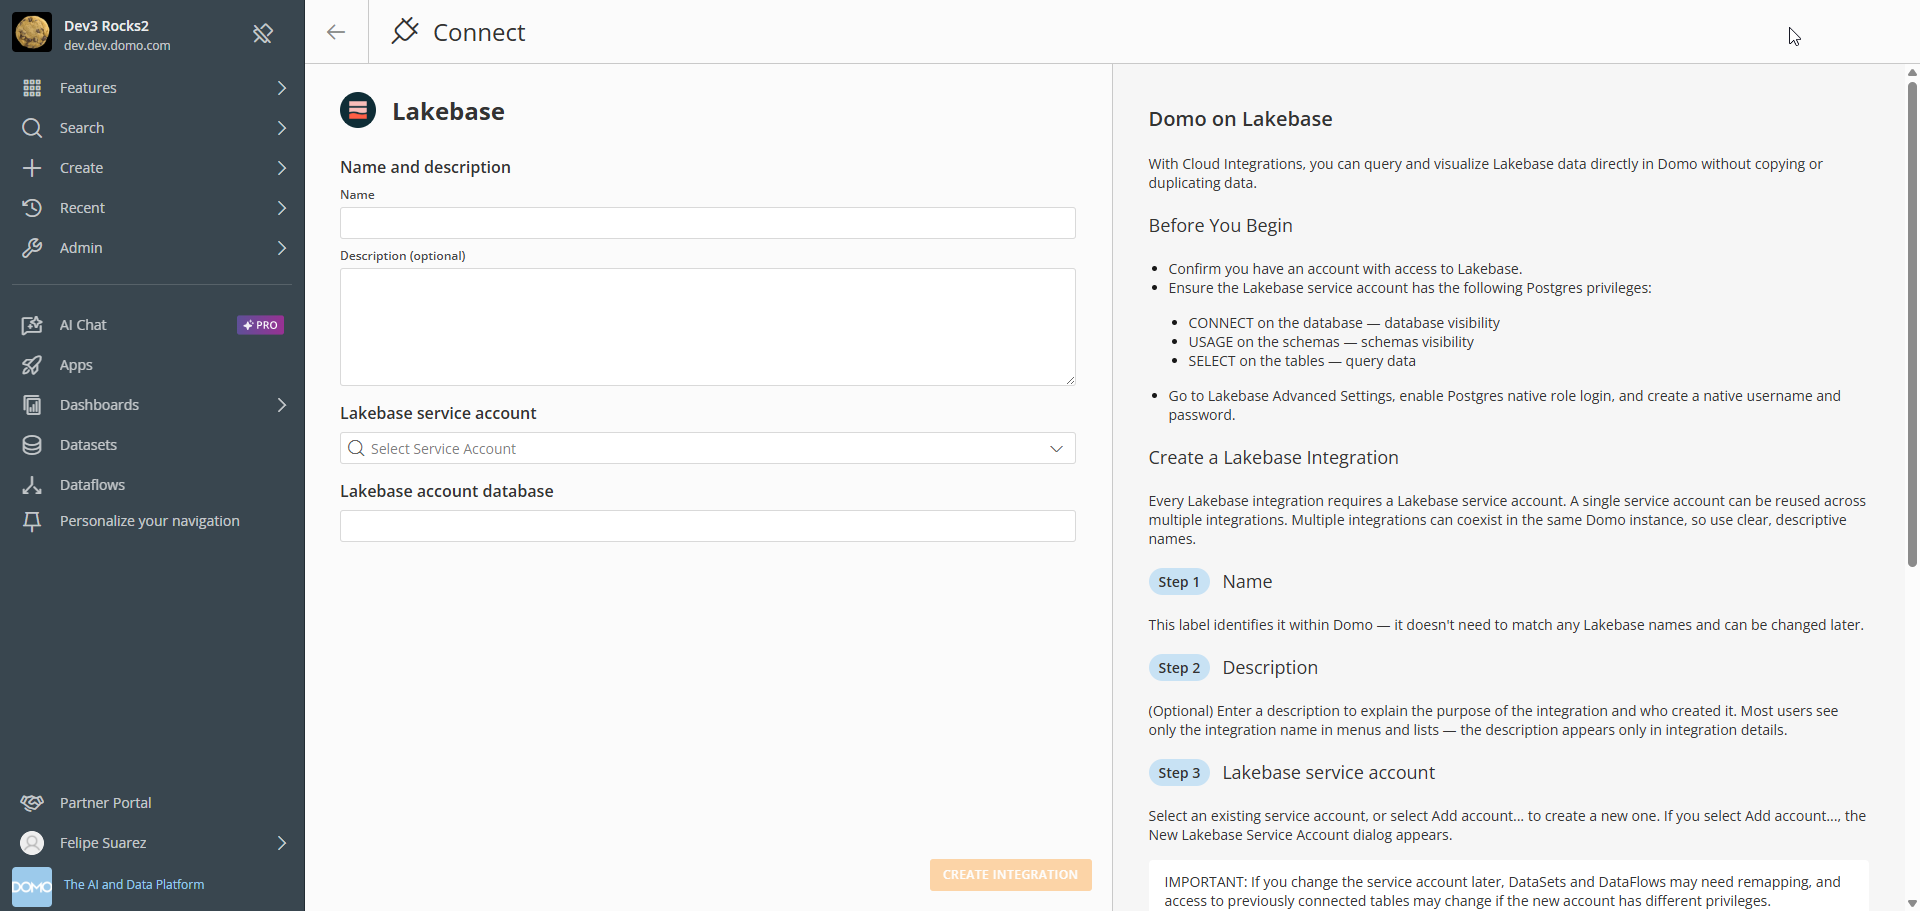The height and width of the screenshot is (911, 1920).
Task: Click the Step 3 badge
Action: click(x=1179, y=773)
